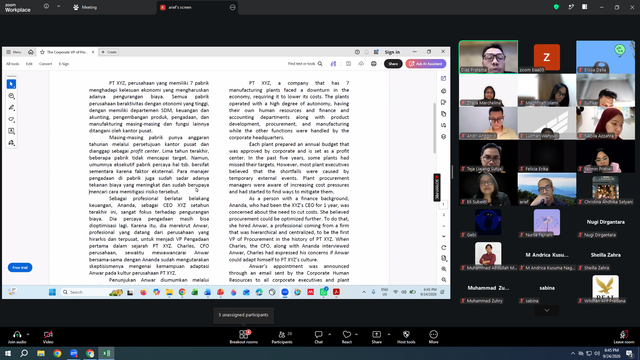Close The Corporate VP document tab
The height and width of the screenshot is (360, 640).
click(93, 52)
